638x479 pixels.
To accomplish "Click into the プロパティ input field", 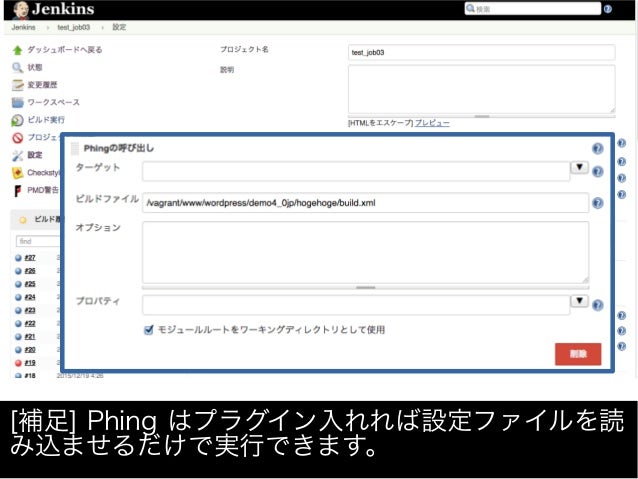I will [x=356, y=305].
